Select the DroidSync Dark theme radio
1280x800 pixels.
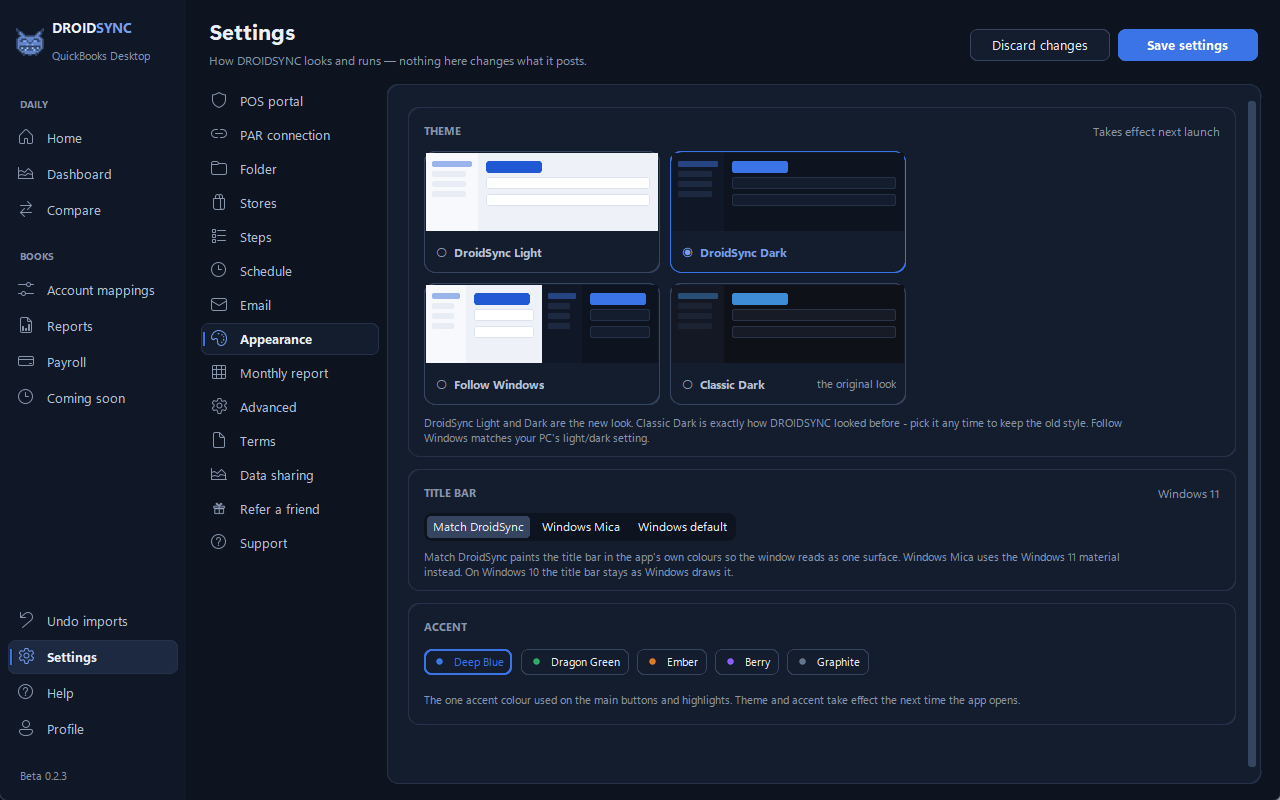(x=687, y=253)
